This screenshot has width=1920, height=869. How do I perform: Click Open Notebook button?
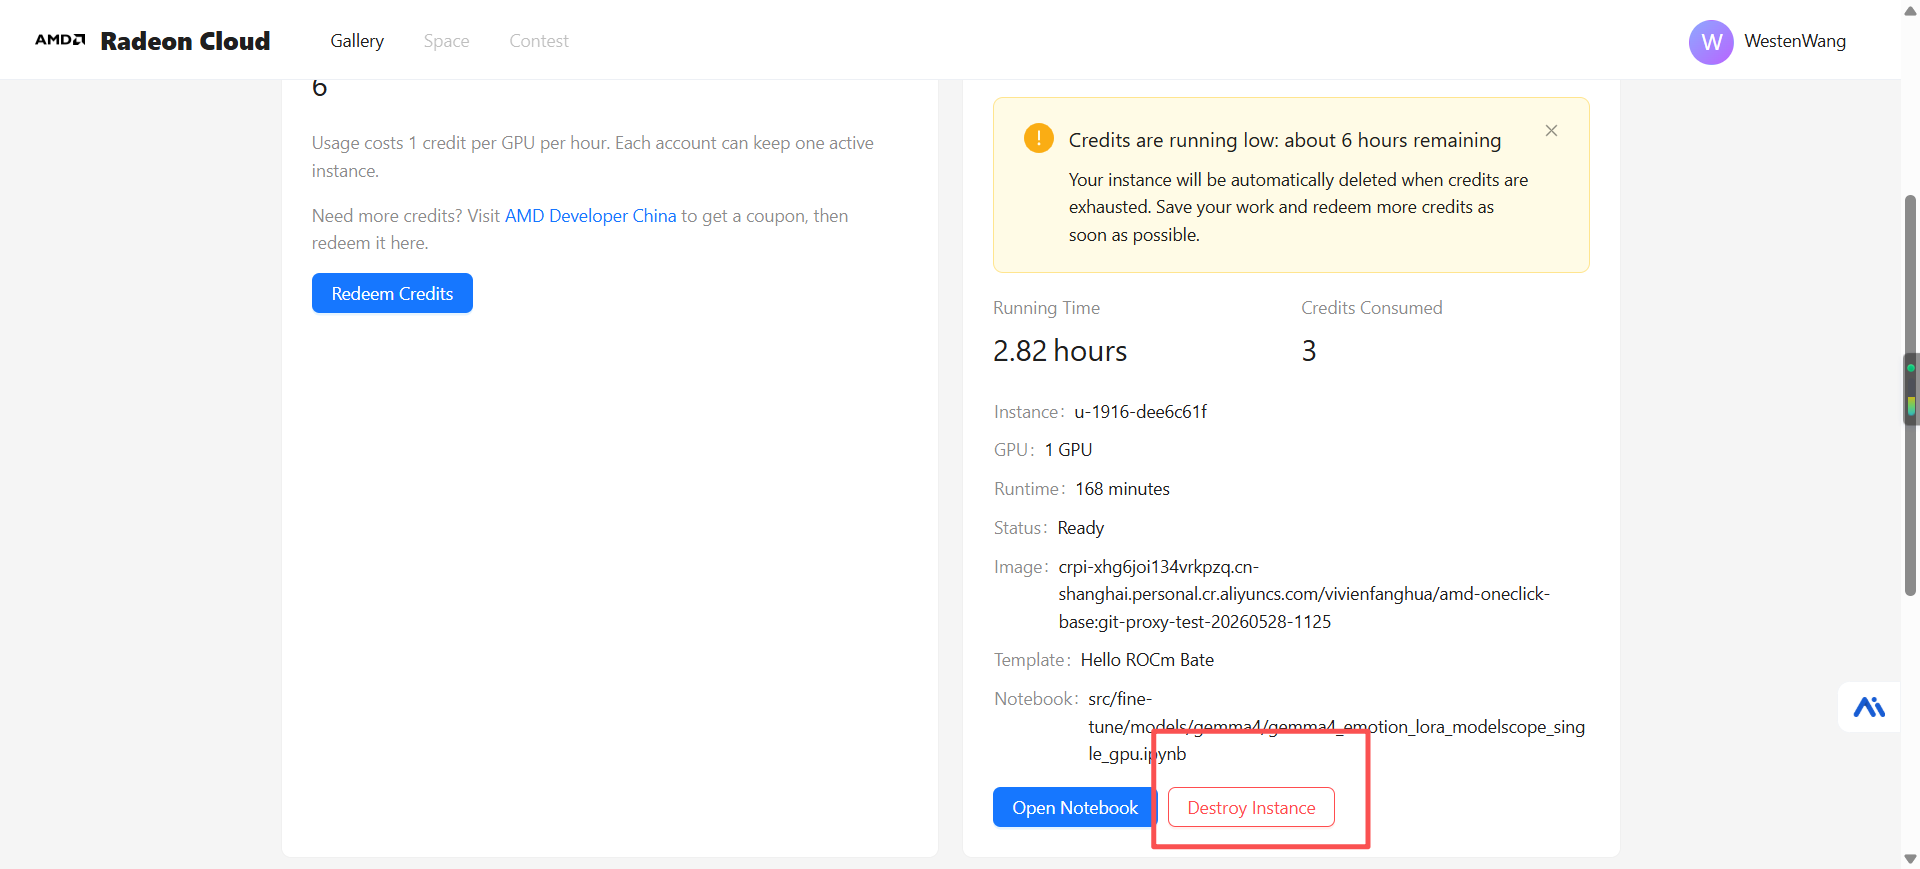coord(1075,807)
